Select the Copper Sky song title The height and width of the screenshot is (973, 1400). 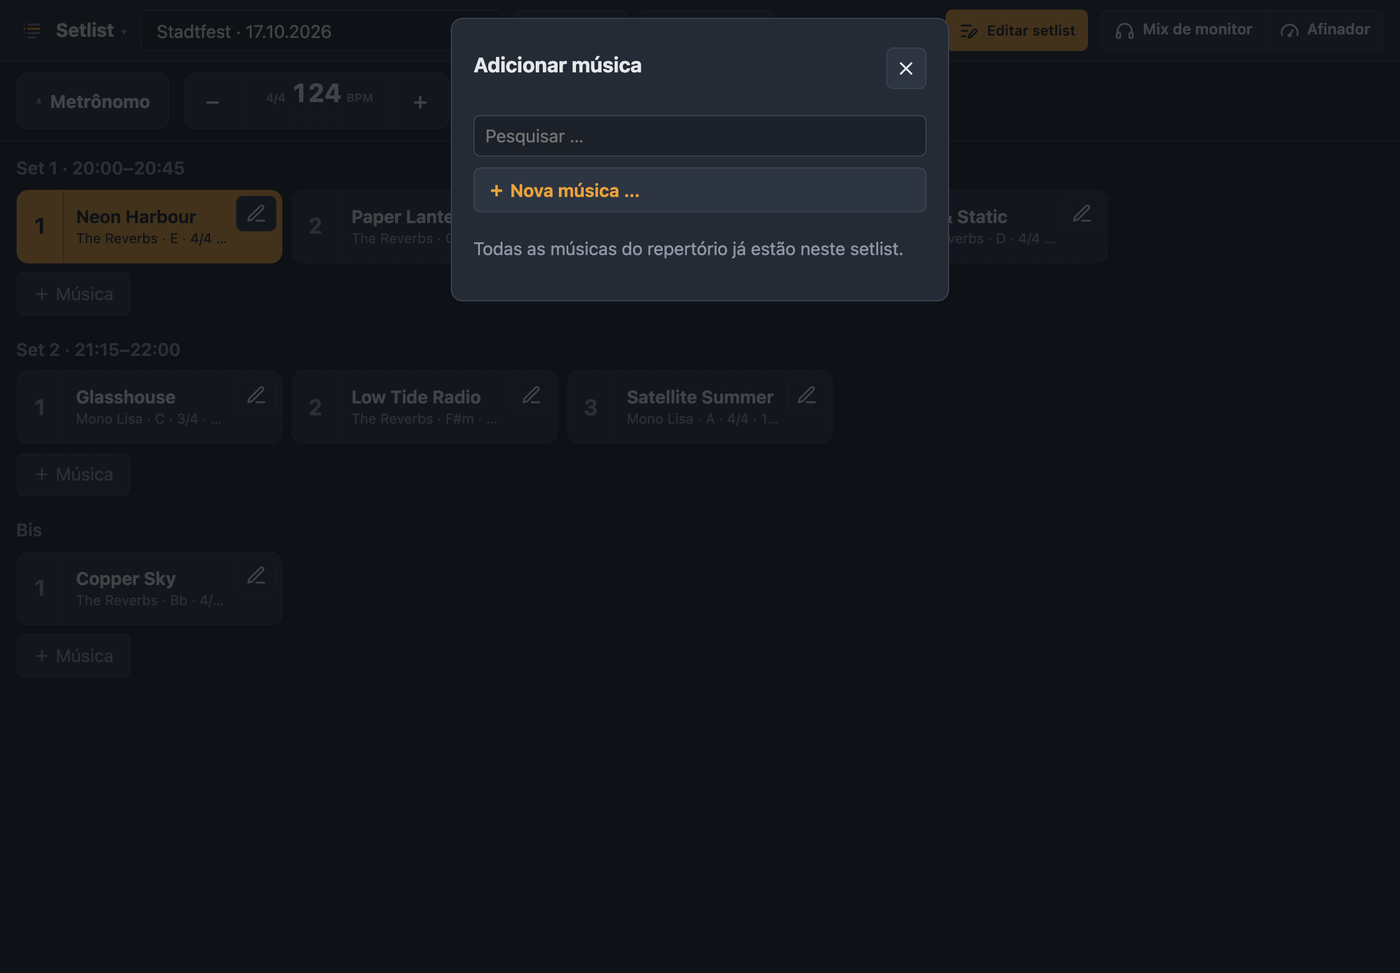(125, 579)
